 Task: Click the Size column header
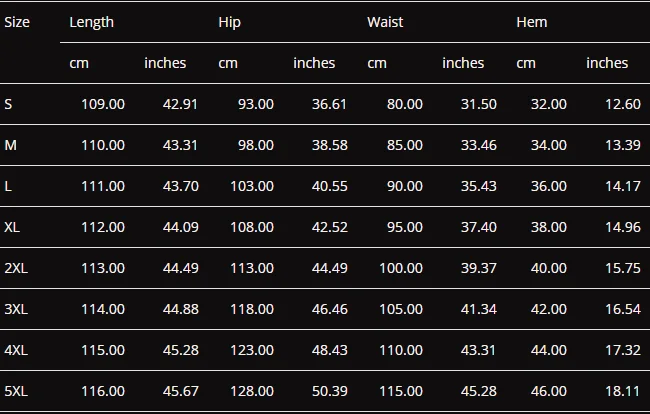(17, 22)
